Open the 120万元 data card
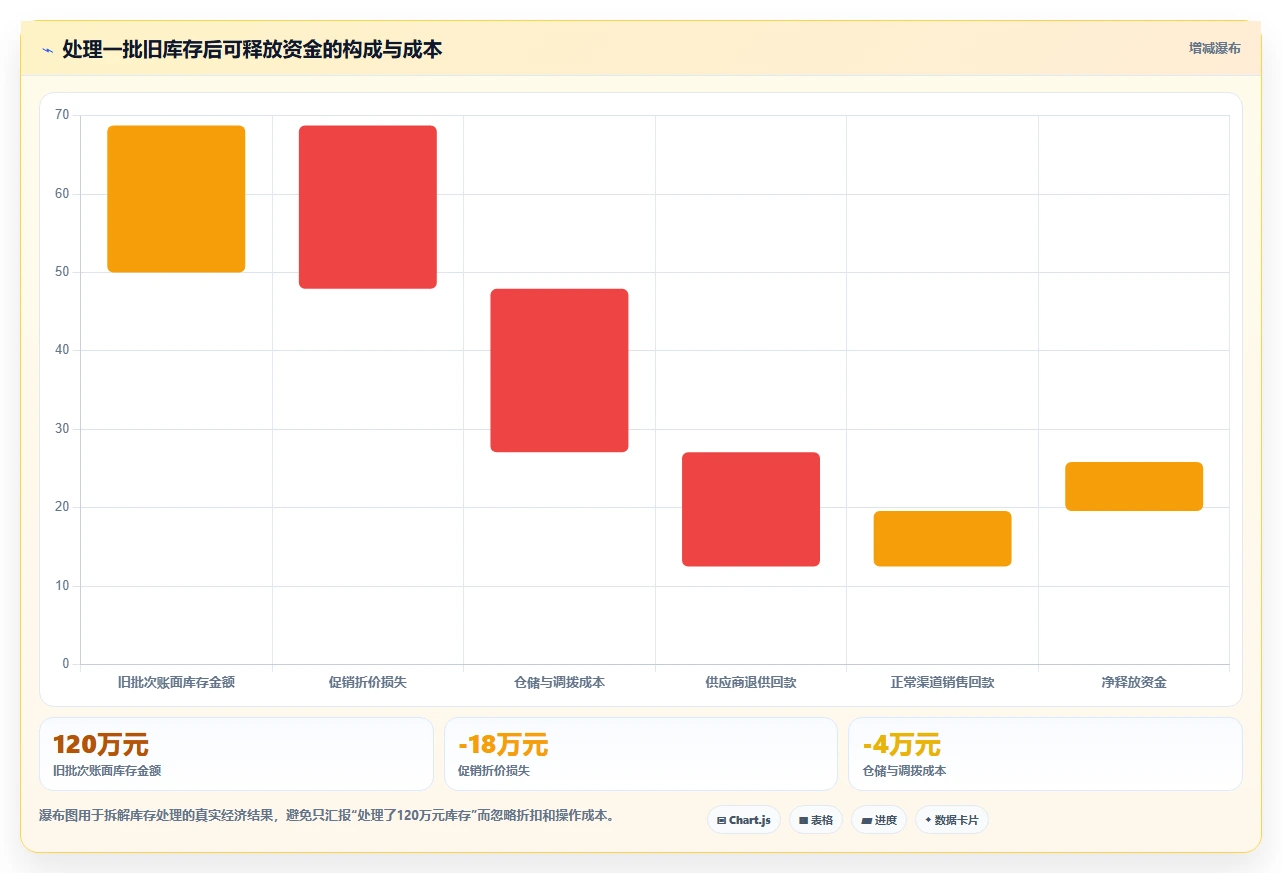 236,754
